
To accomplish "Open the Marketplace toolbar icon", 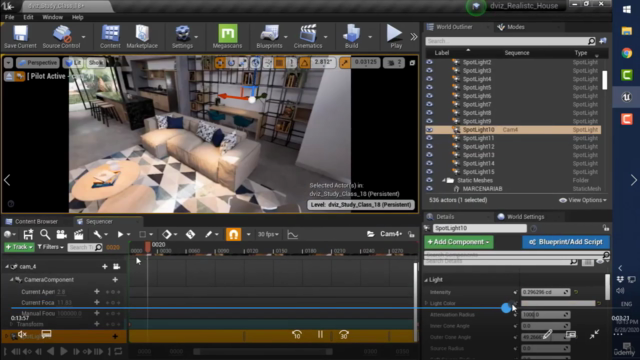I will point(142,36).
